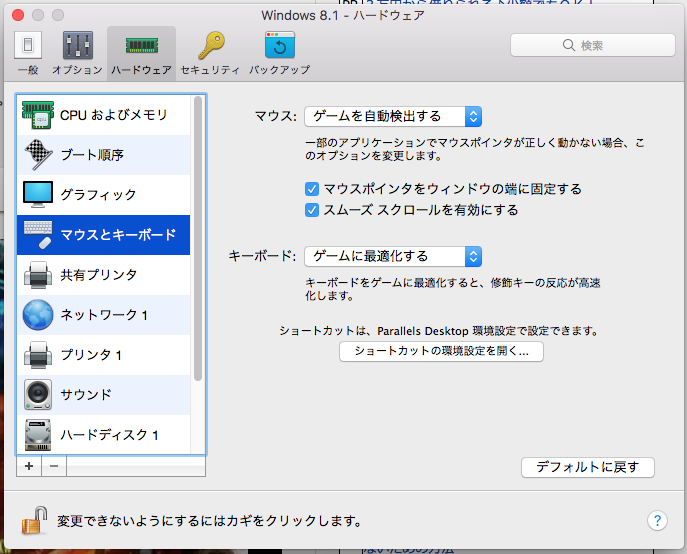The image size is (687, 554).
Task: Add a device with the plus button
Action: 29,466
